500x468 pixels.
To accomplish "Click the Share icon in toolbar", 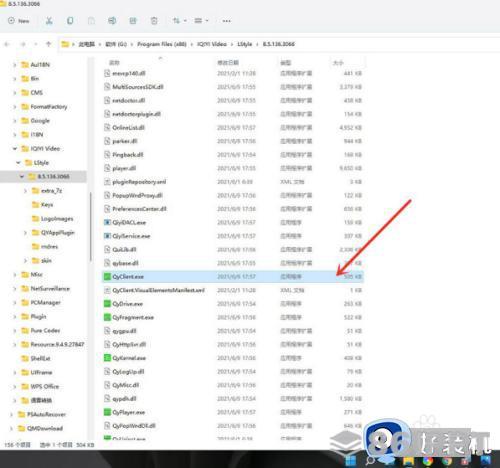I will tap(133, 21).
